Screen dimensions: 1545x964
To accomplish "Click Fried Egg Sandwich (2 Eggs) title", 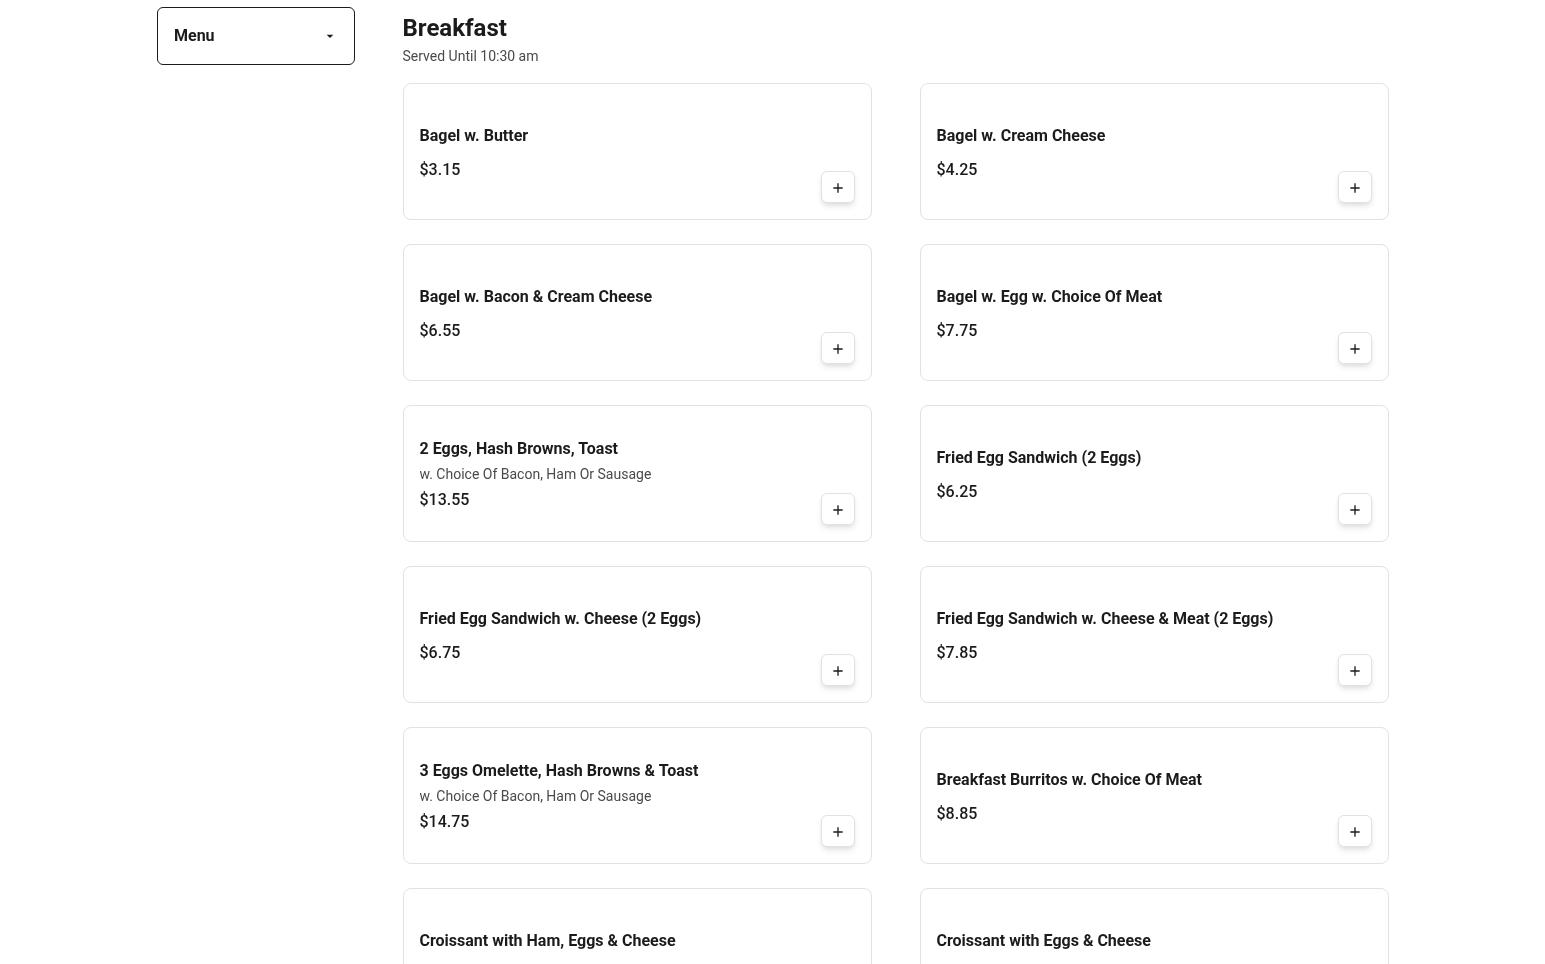I will coord(1038,458).
